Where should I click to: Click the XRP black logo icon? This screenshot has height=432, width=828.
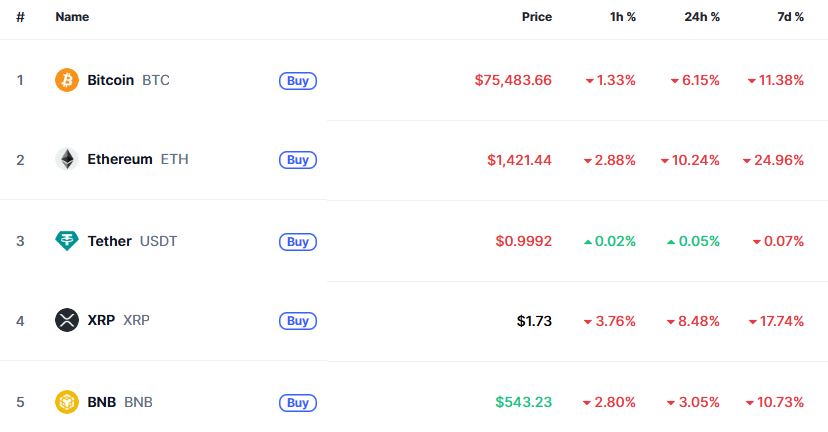tap(67, 320)
